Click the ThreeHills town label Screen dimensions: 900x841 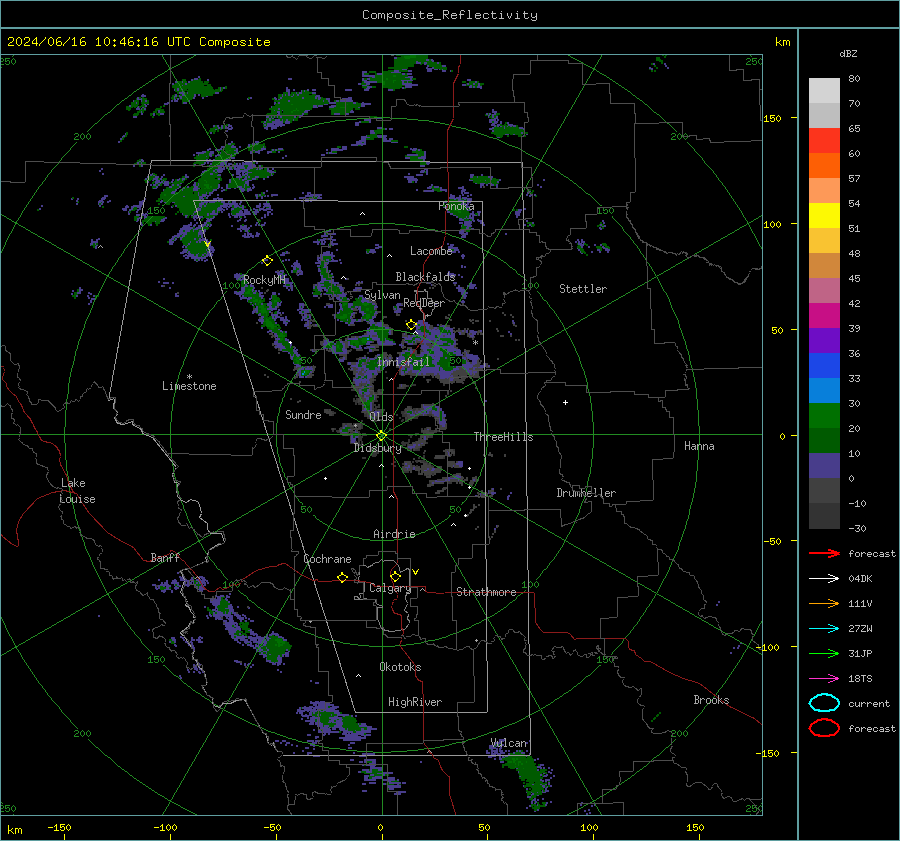coord(503,437)
